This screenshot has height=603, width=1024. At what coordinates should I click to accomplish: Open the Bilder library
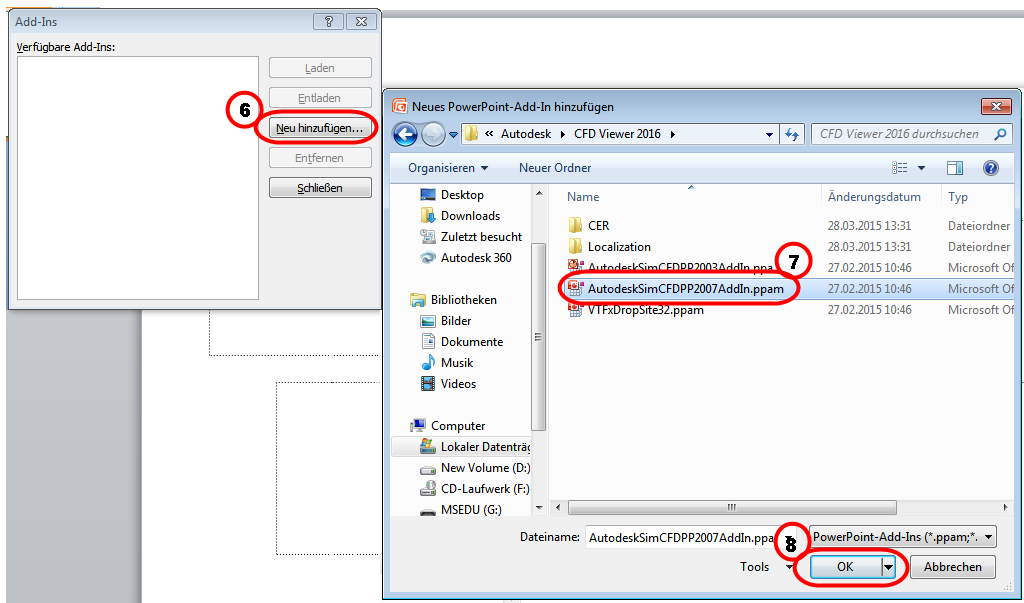[455, 321]
